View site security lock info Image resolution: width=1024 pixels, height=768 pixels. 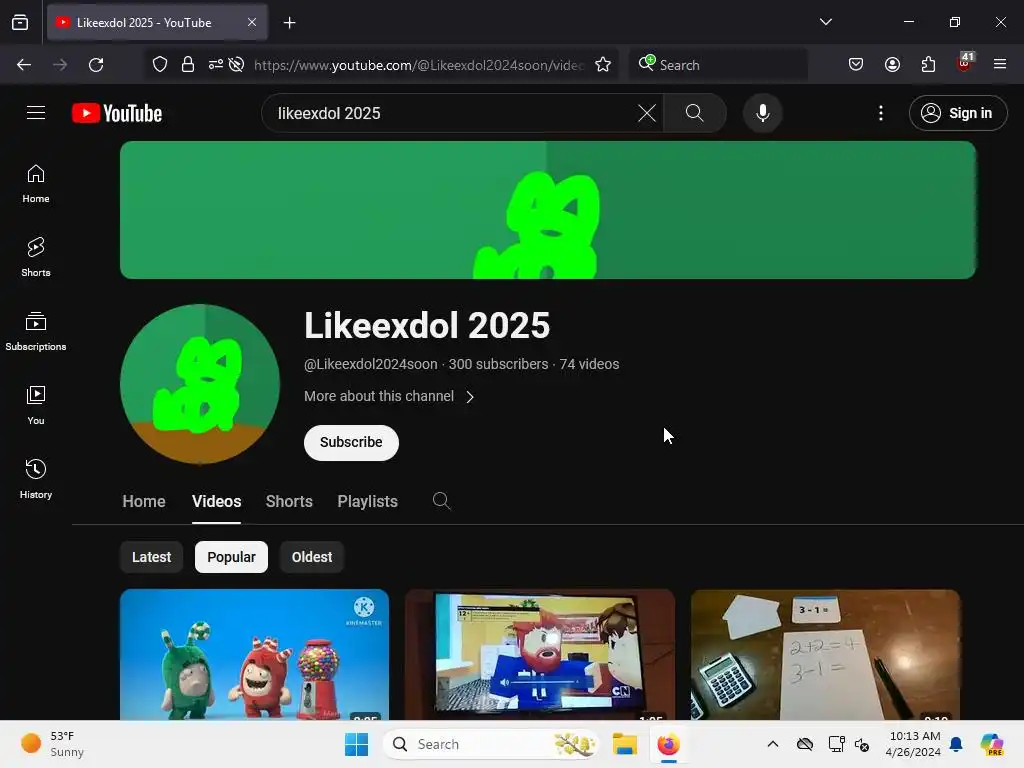coord(188,65)
